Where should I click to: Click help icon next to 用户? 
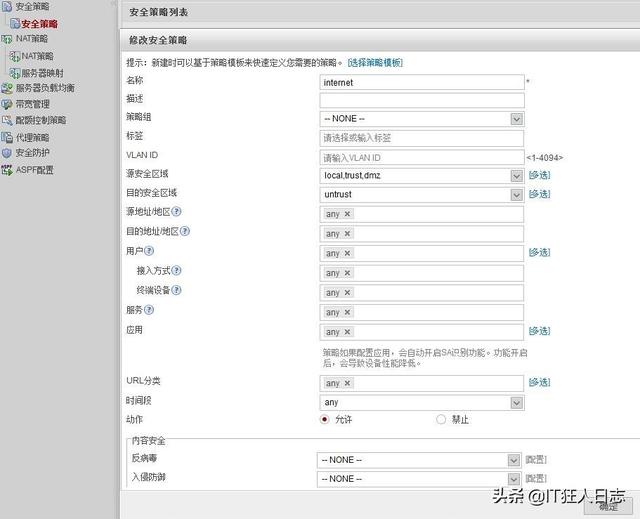[x=149, y=251]
